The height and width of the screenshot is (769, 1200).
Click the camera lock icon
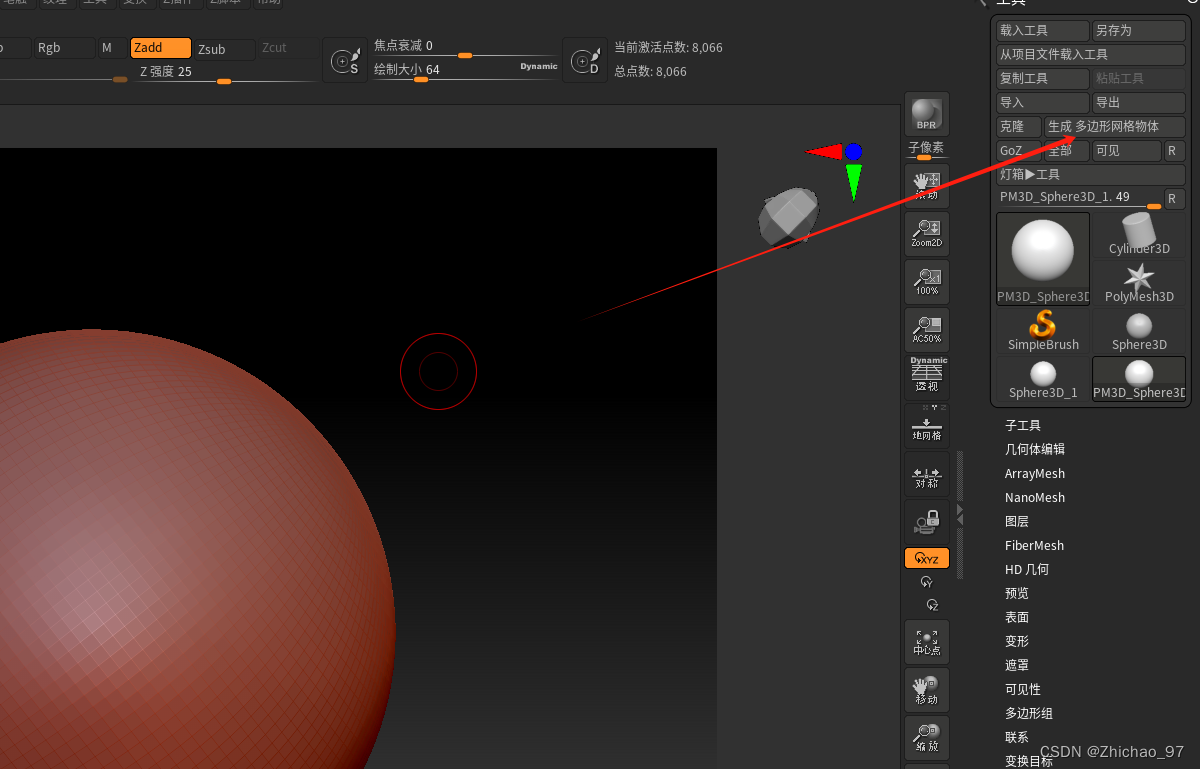tap(927, 522)
